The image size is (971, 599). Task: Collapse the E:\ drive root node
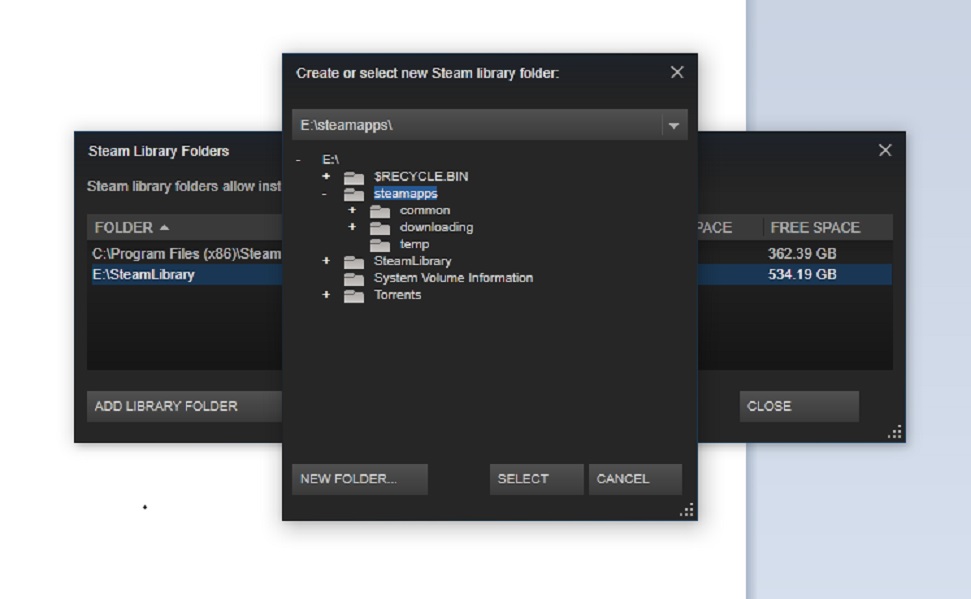(x=298, y=160)
